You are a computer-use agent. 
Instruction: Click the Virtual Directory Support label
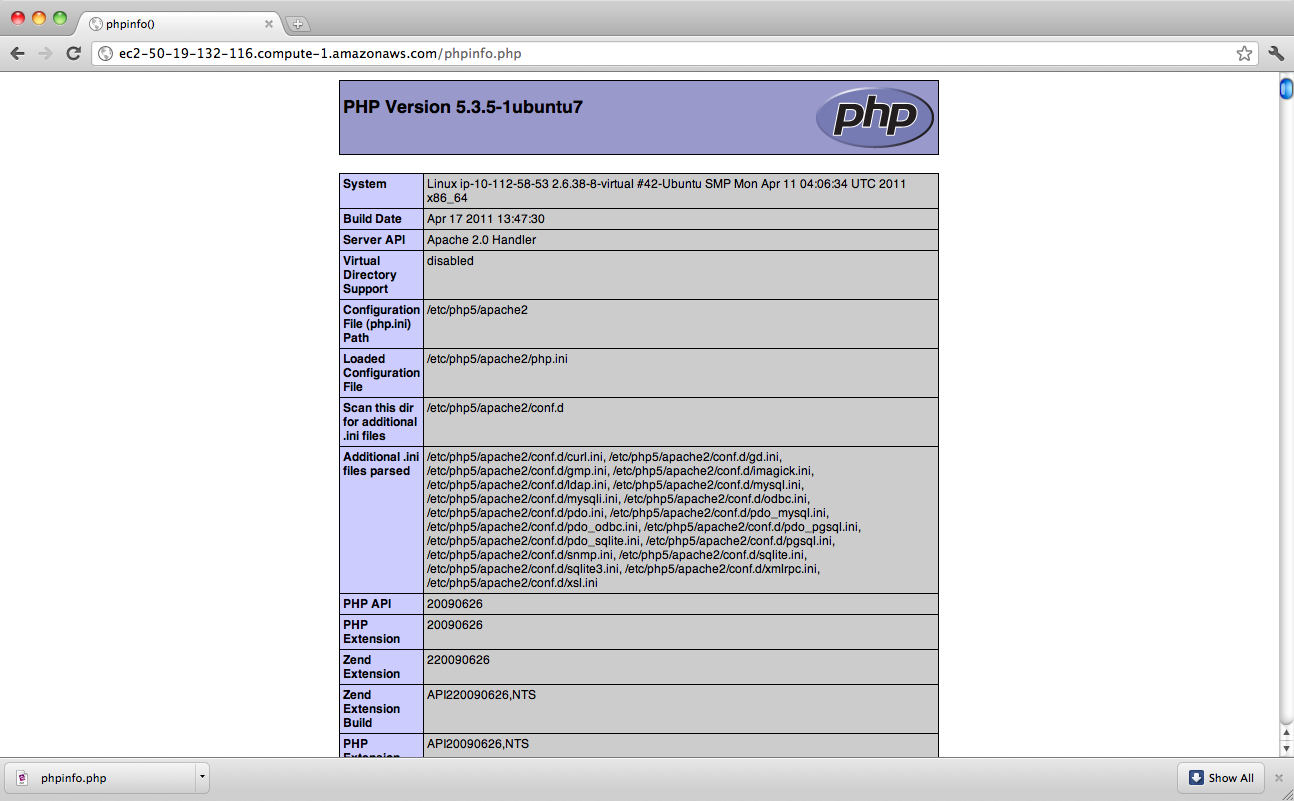pos(370,275)
